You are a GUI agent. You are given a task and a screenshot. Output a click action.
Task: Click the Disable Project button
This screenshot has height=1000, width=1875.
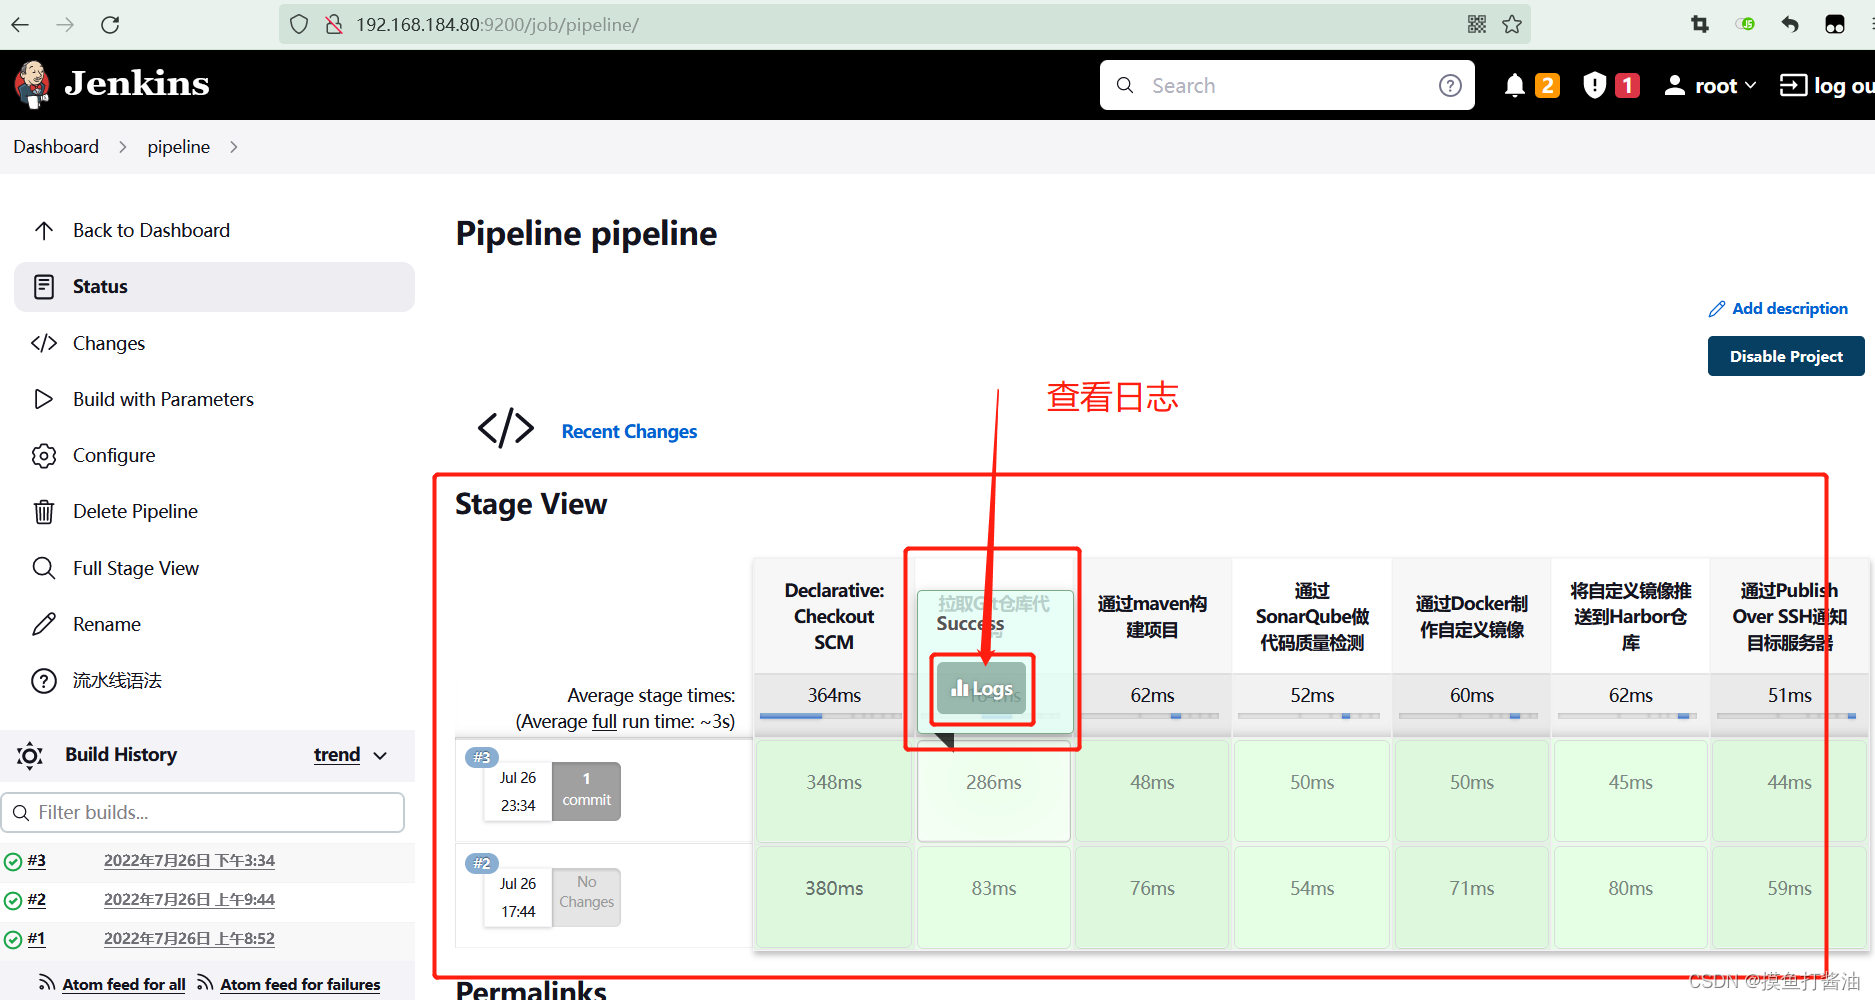(1786, 356)
